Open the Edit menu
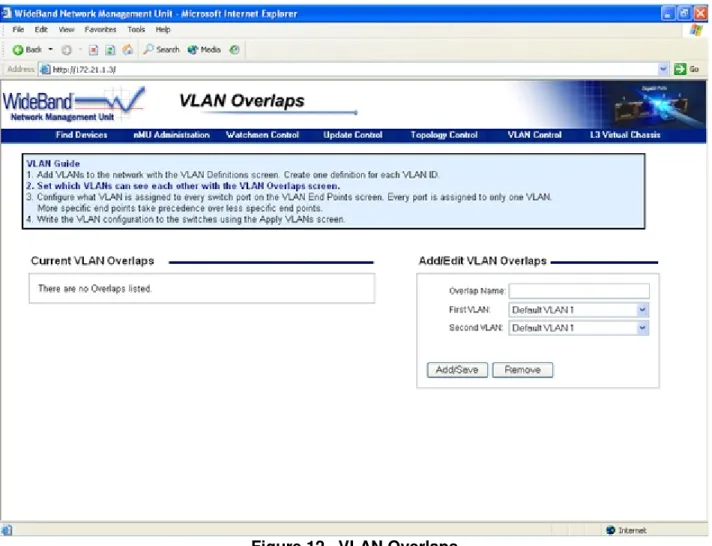This screenshot has height=546, width=712. pos(41,30)
